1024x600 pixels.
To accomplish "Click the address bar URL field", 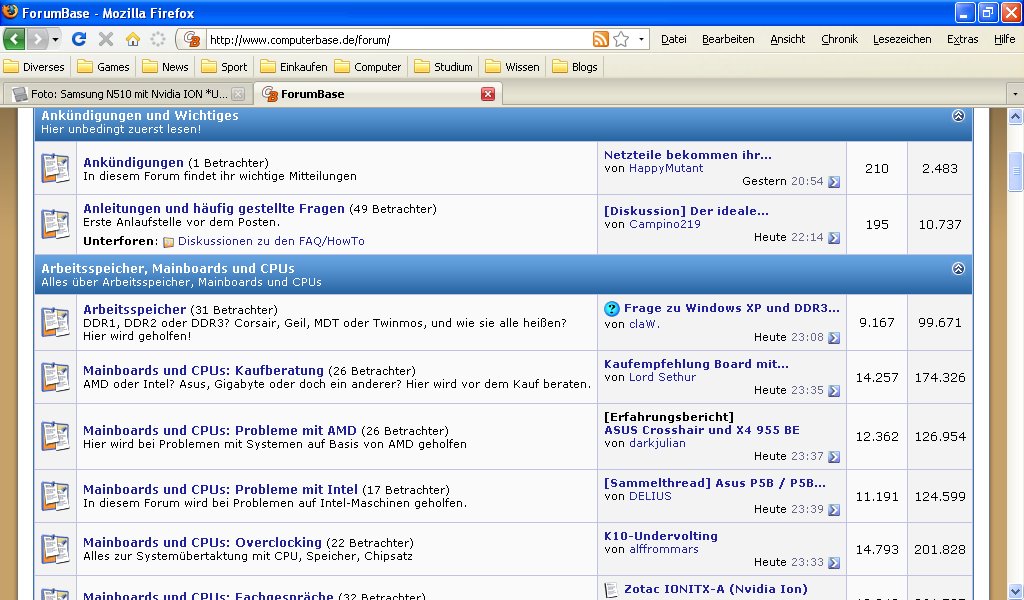I will (398, 40).
